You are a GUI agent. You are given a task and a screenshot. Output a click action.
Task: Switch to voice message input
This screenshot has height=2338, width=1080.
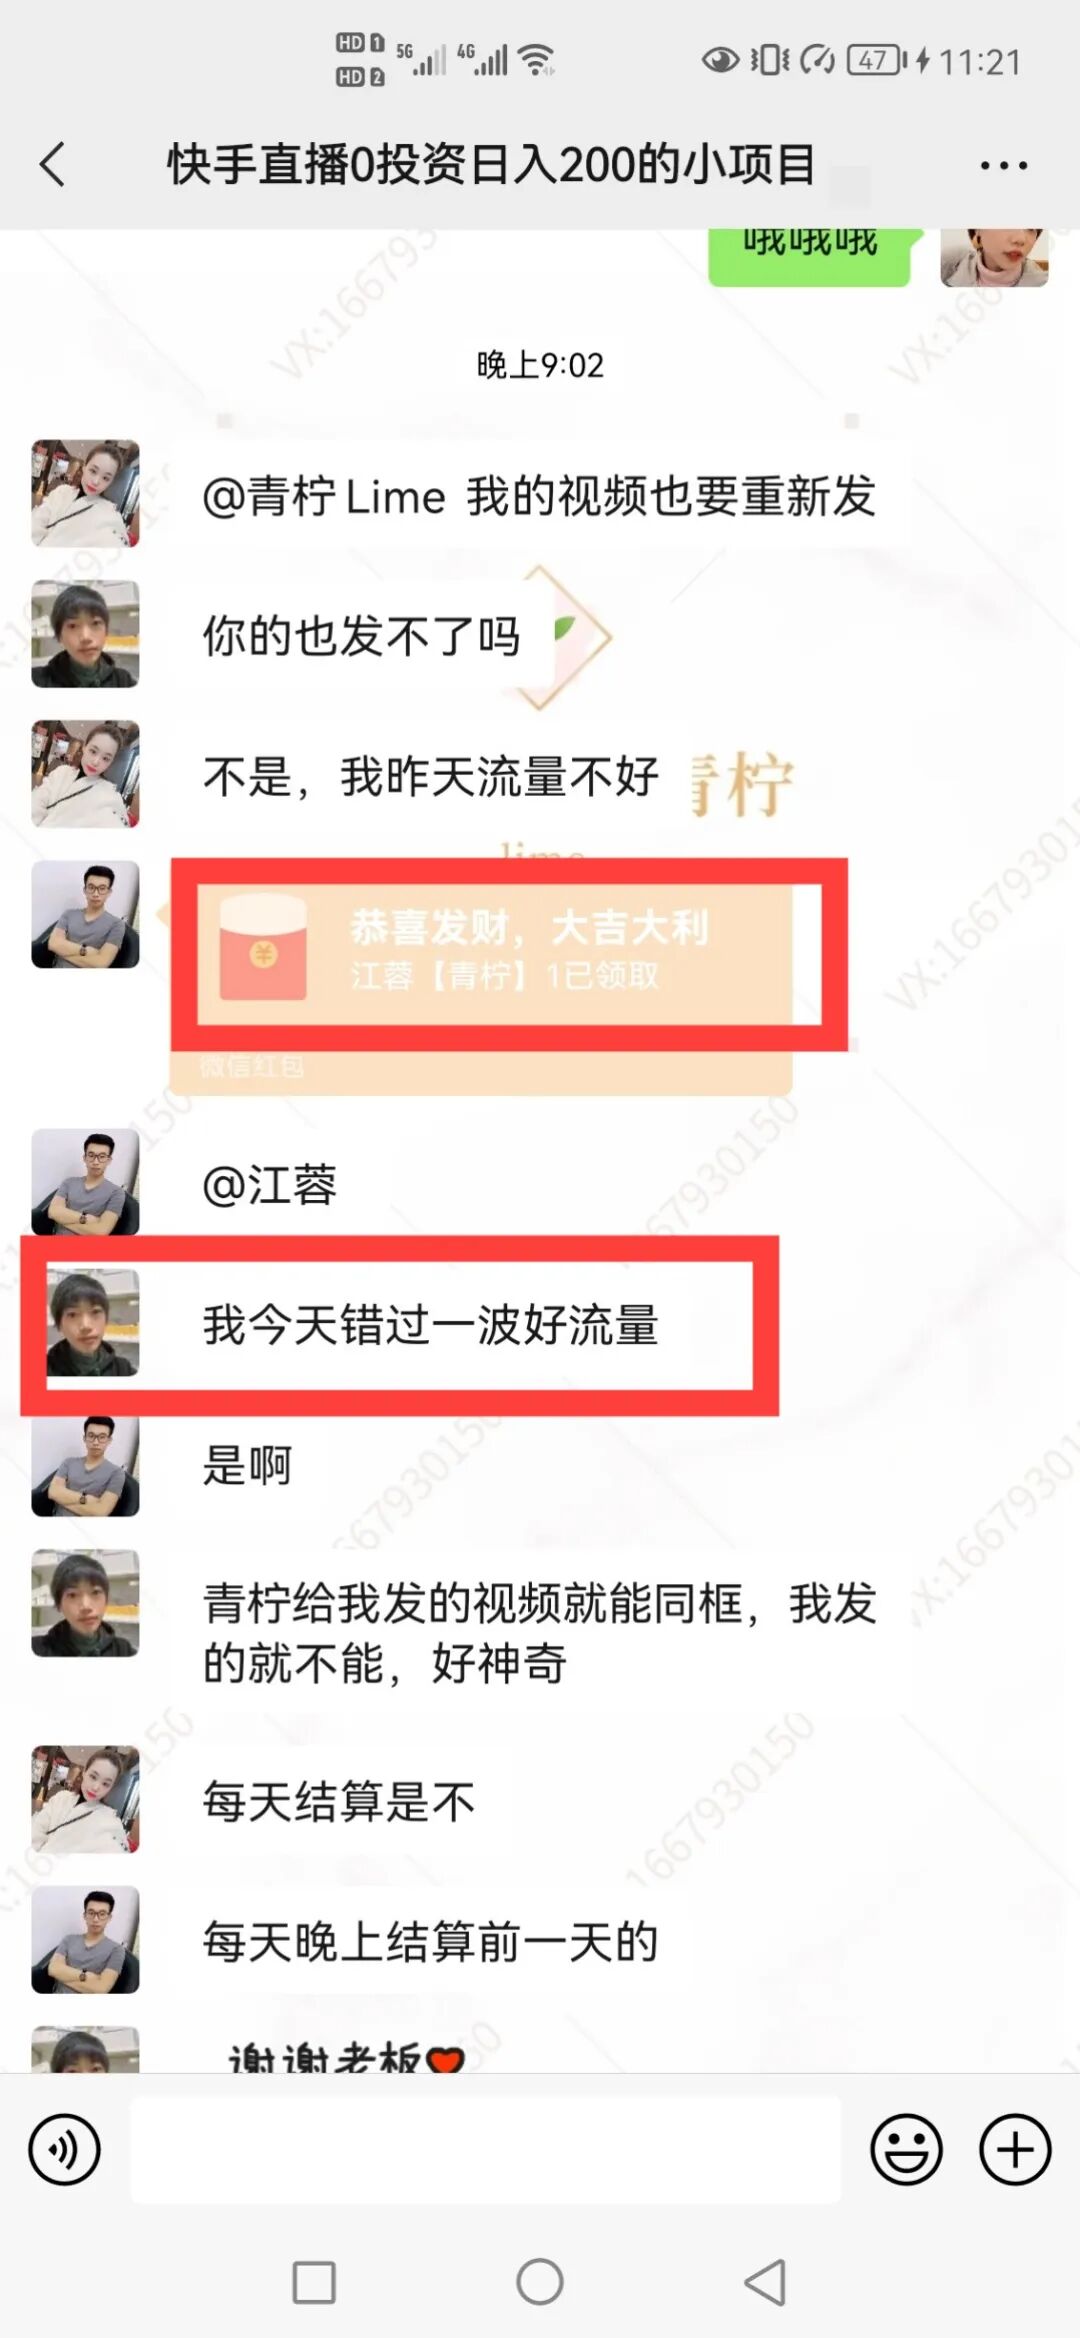pyautogui.click(x=64, y=2149)
